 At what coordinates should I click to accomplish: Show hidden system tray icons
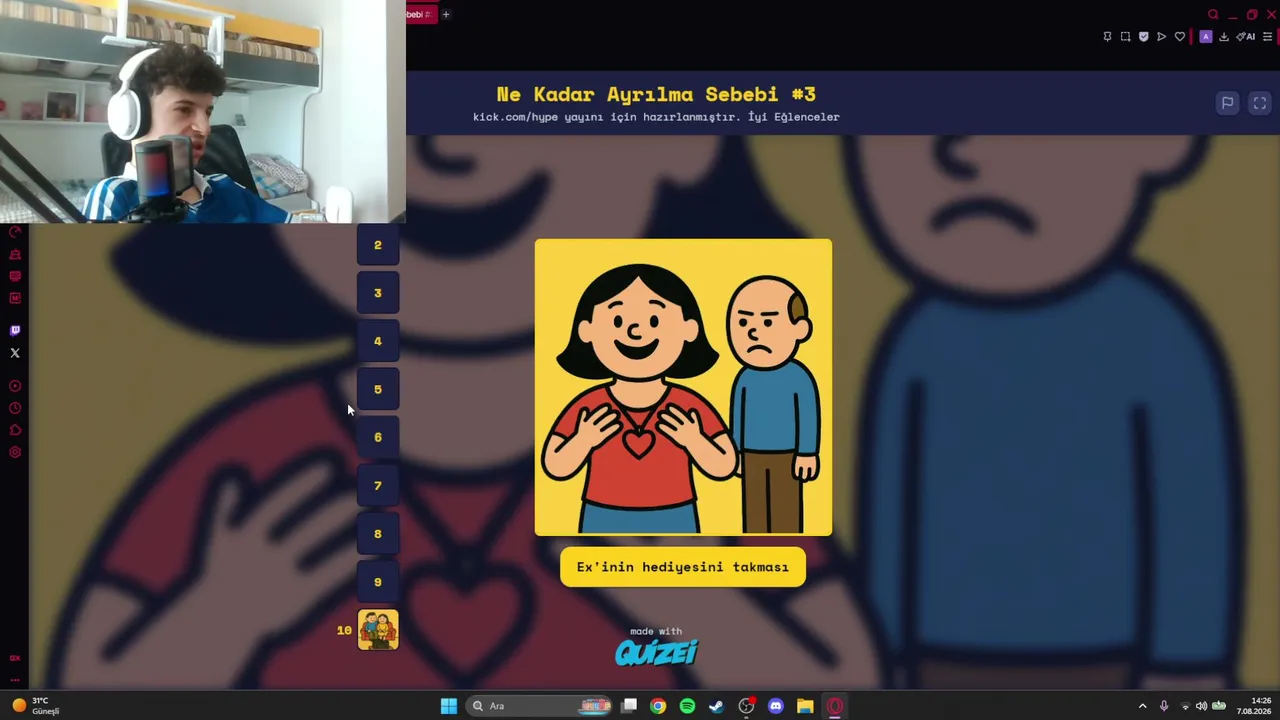tap(1142, 706)
